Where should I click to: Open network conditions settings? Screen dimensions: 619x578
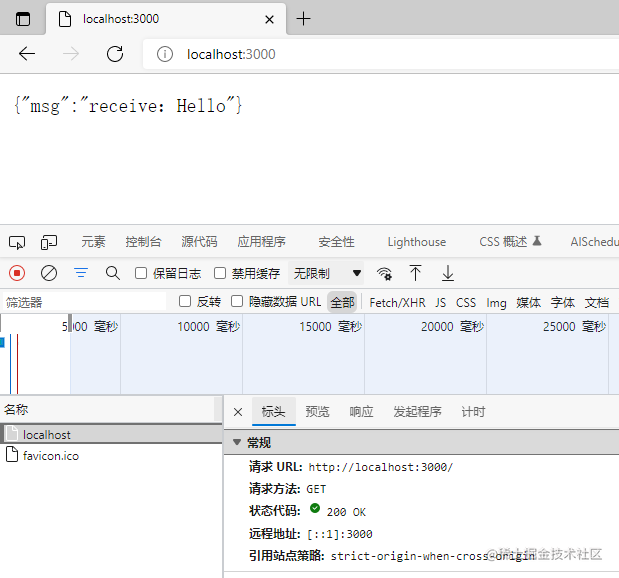click(384, 273)
